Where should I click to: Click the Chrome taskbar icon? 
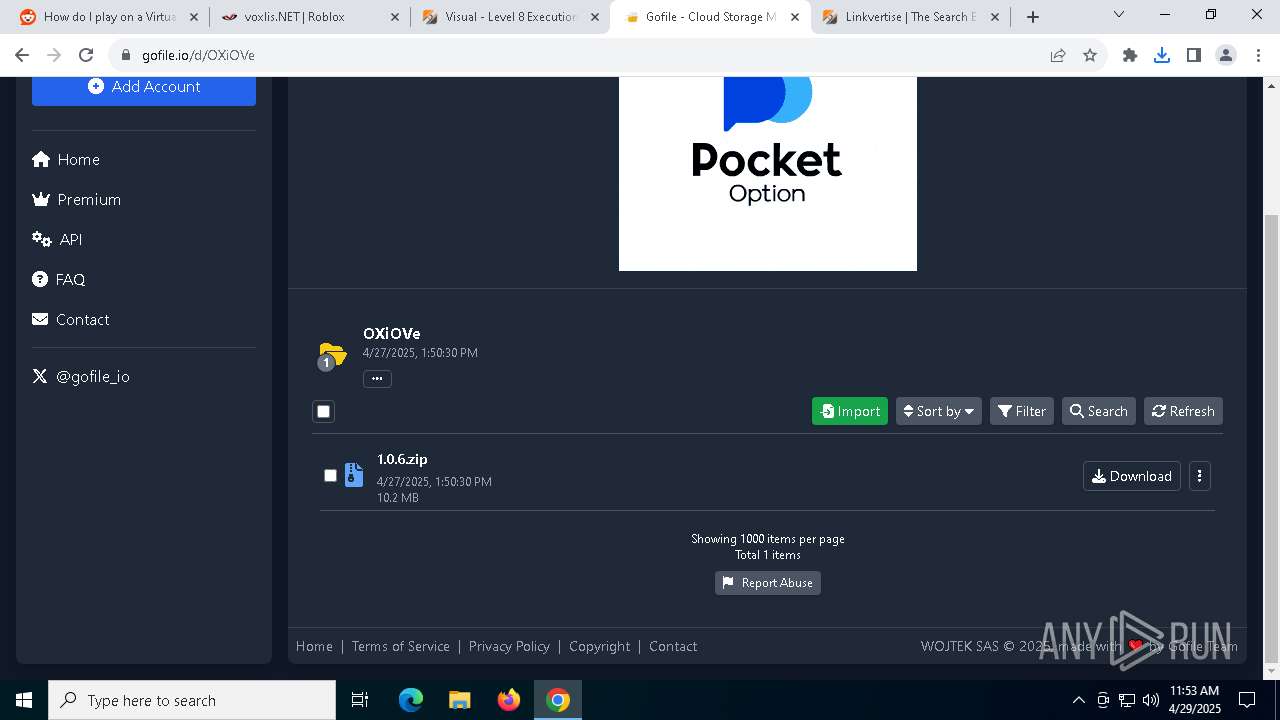coord(558,700)
